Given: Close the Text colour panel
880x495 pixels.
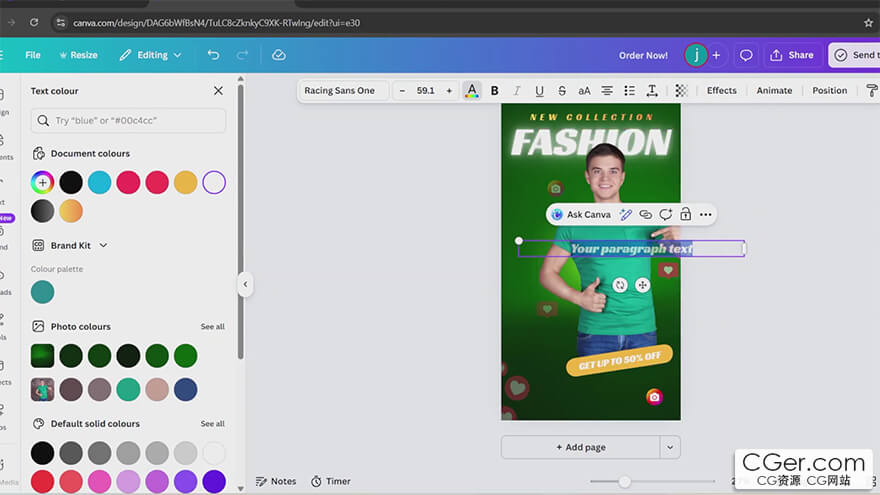Looking at the screenshot, I should click(218, 91).
